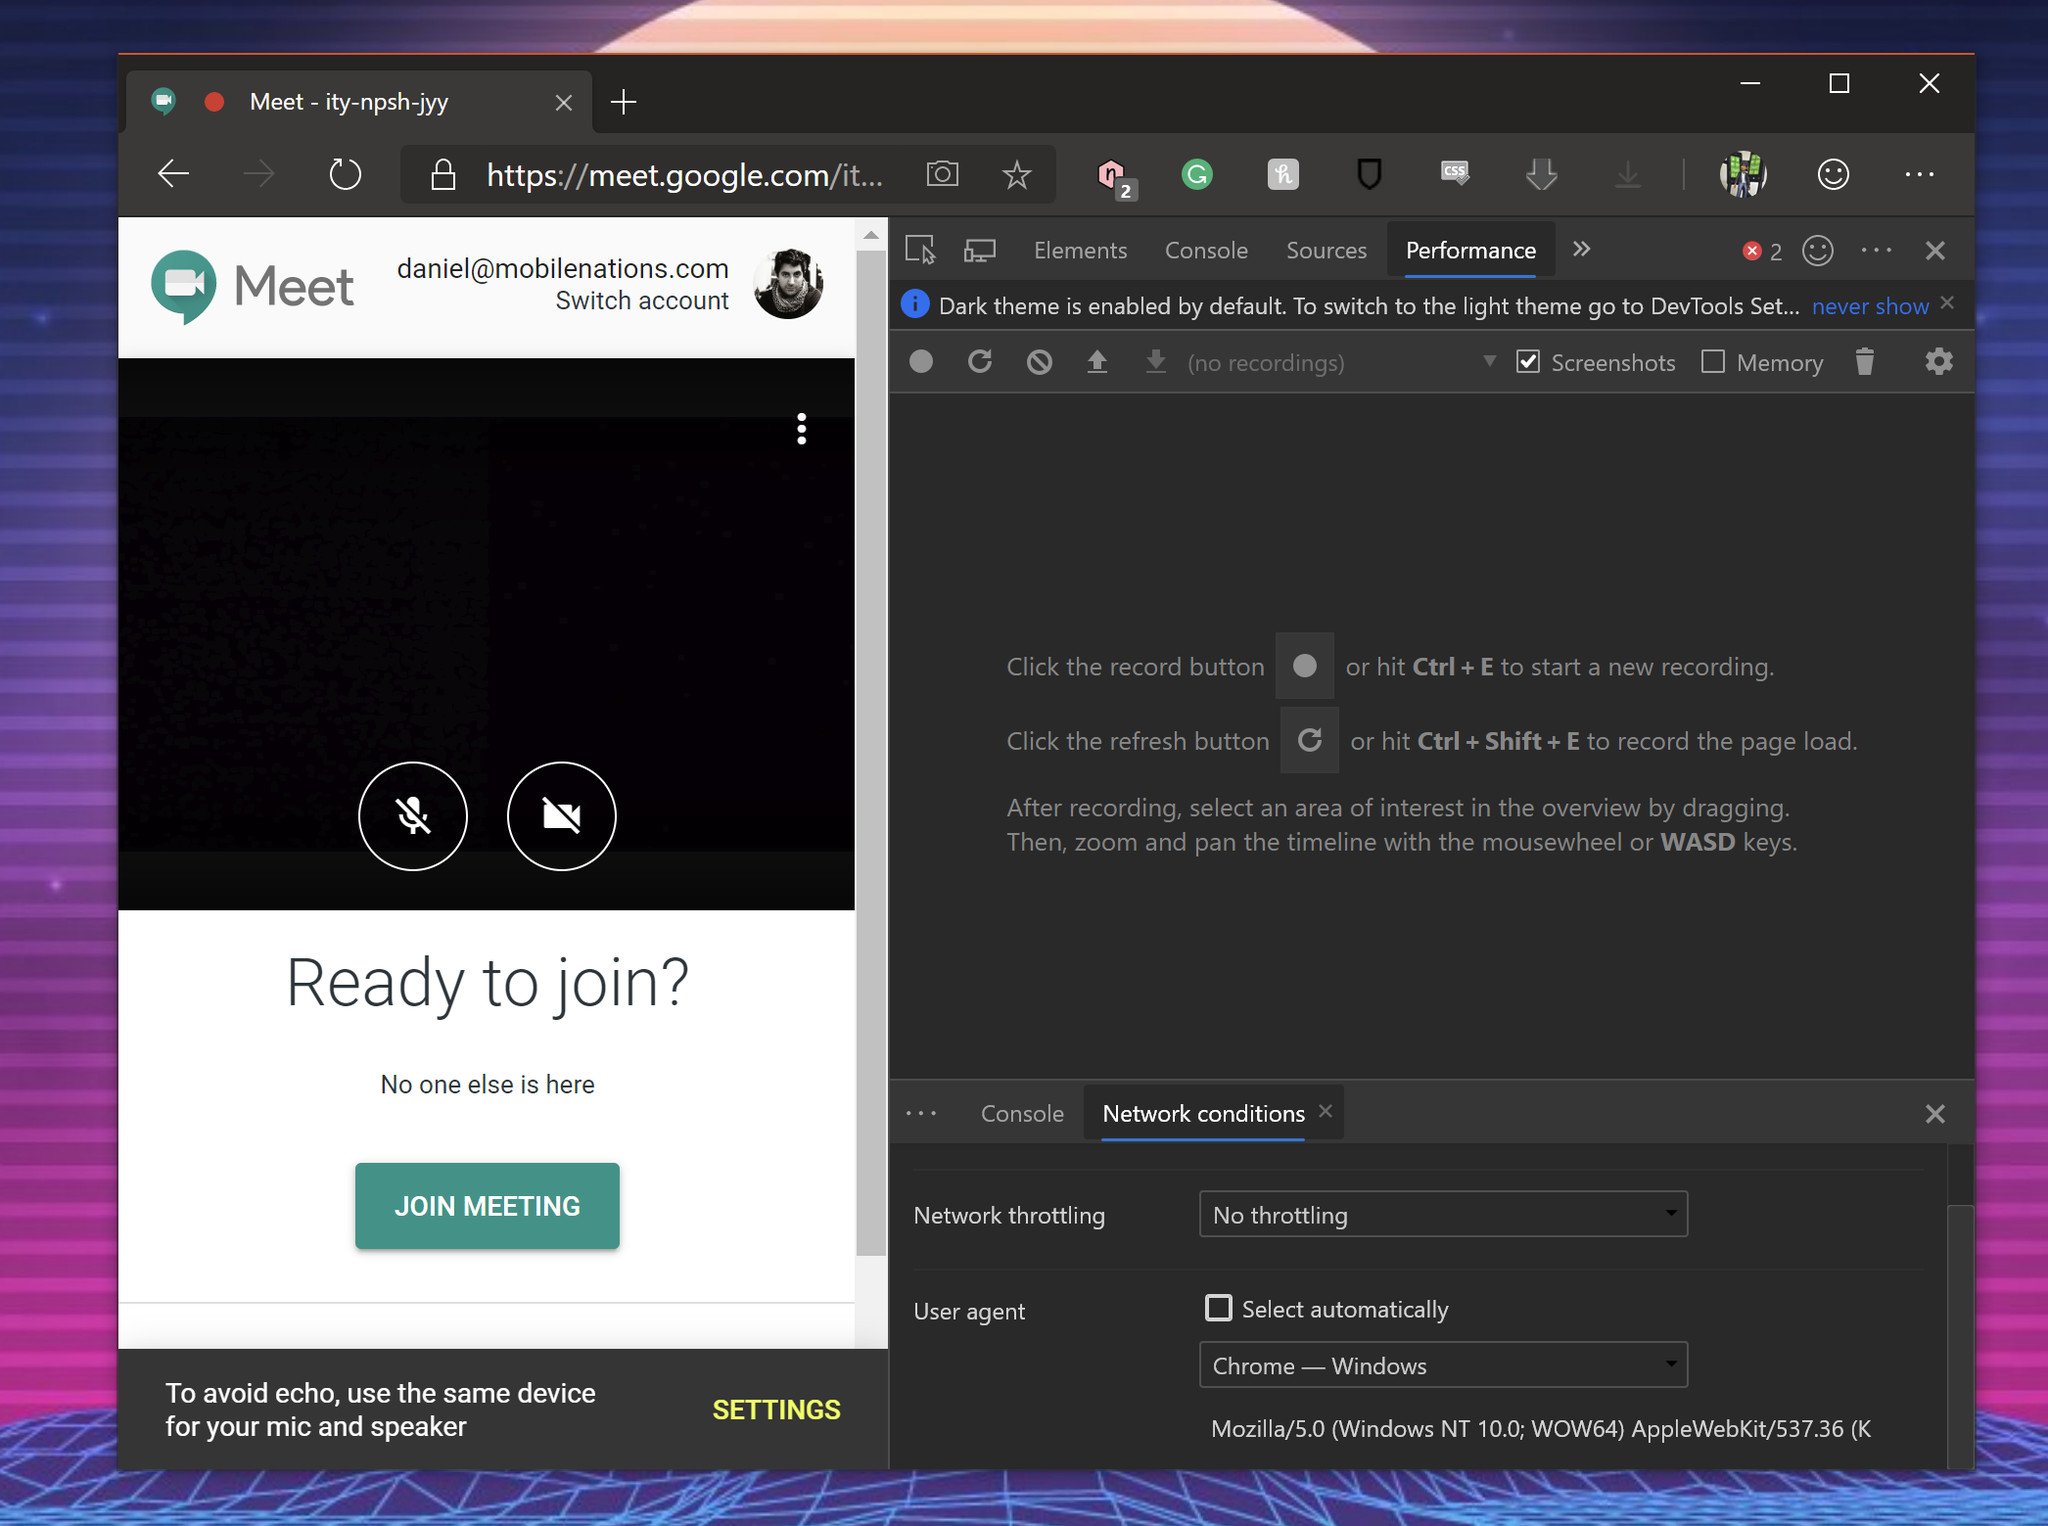Uncheck Select automatically for User agent

[x=1218, y=1308]
